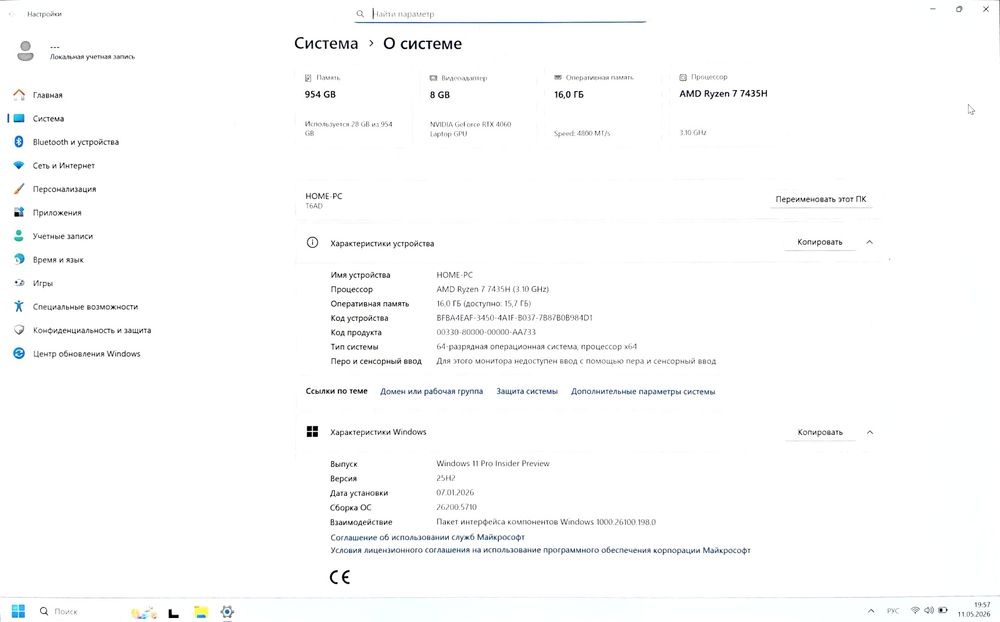Open Персонализация brush icon
Screen dimensions: 1000x622
pos(19,189)
